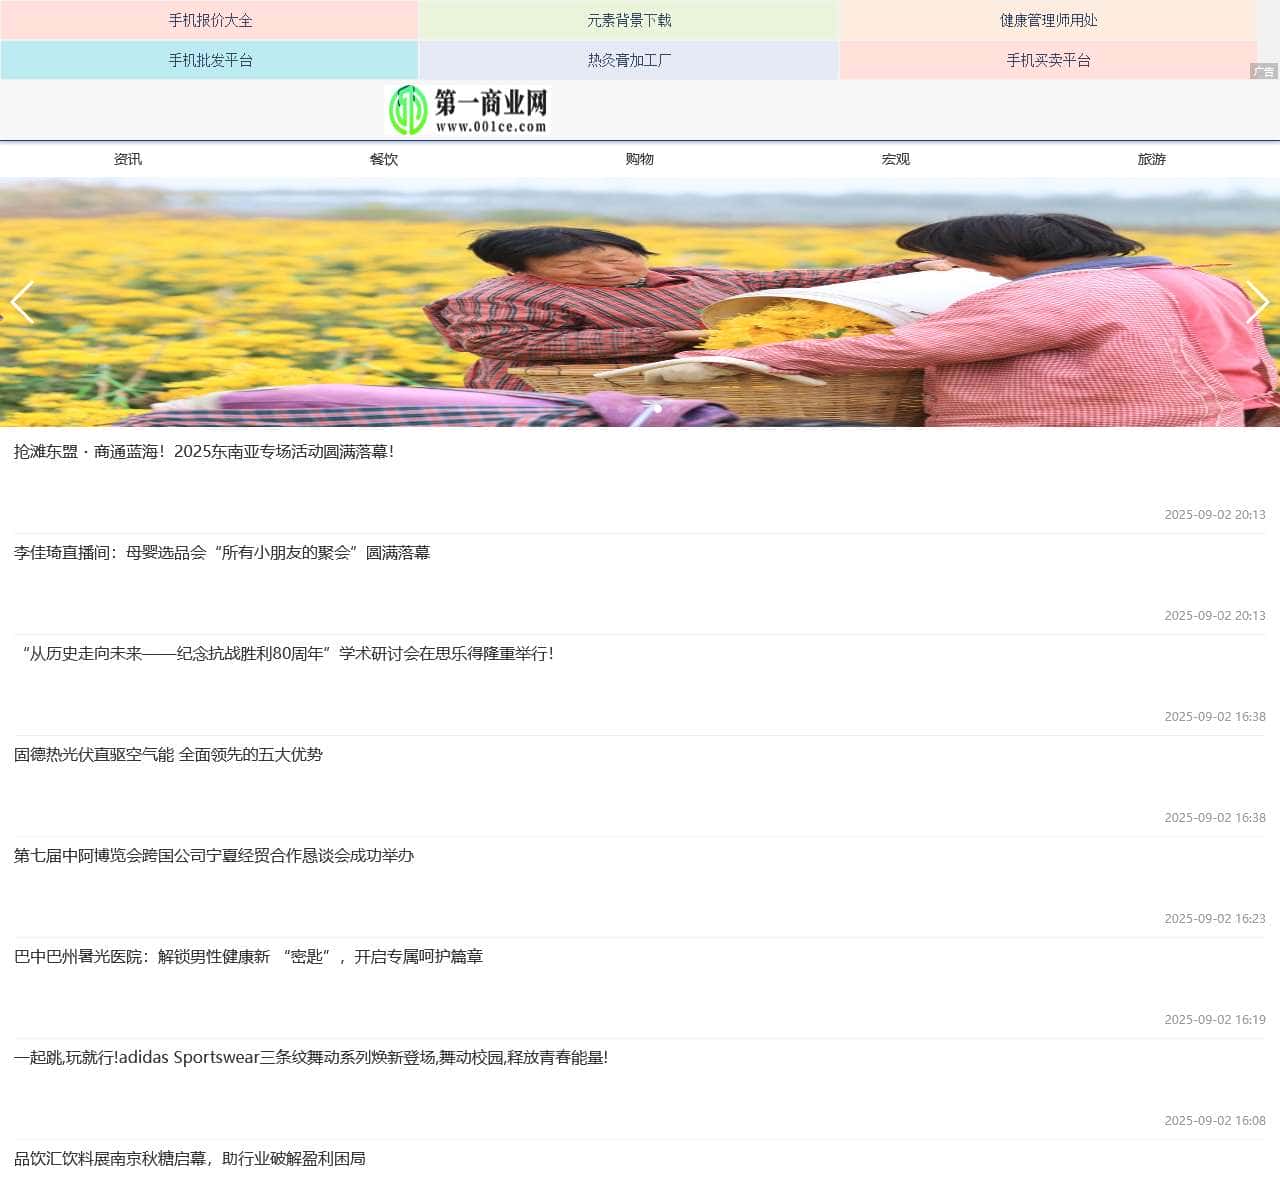1280x1195 pixels.
Task: Click the 热灸膏加工厂 ad link
Action: pos(629,60)
